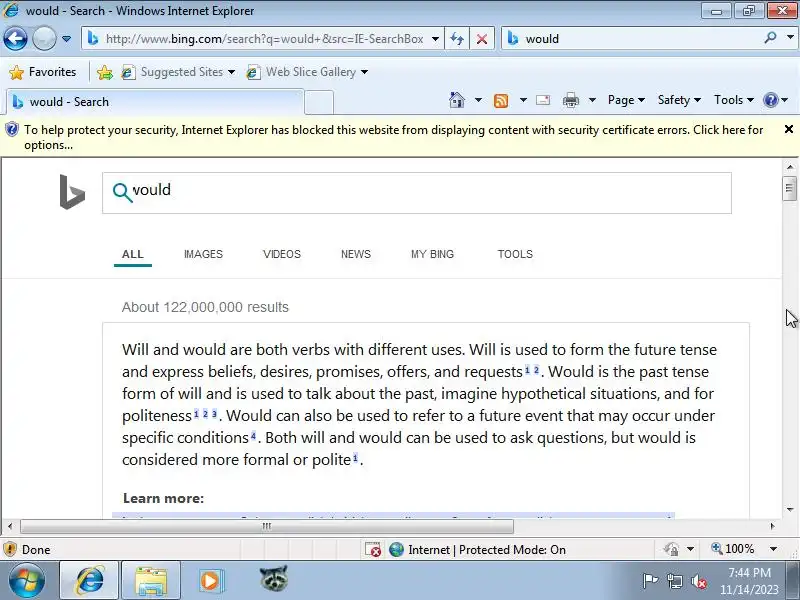Click the status bar padlock security icon
The image size is (800, 600).
(671, 549)
